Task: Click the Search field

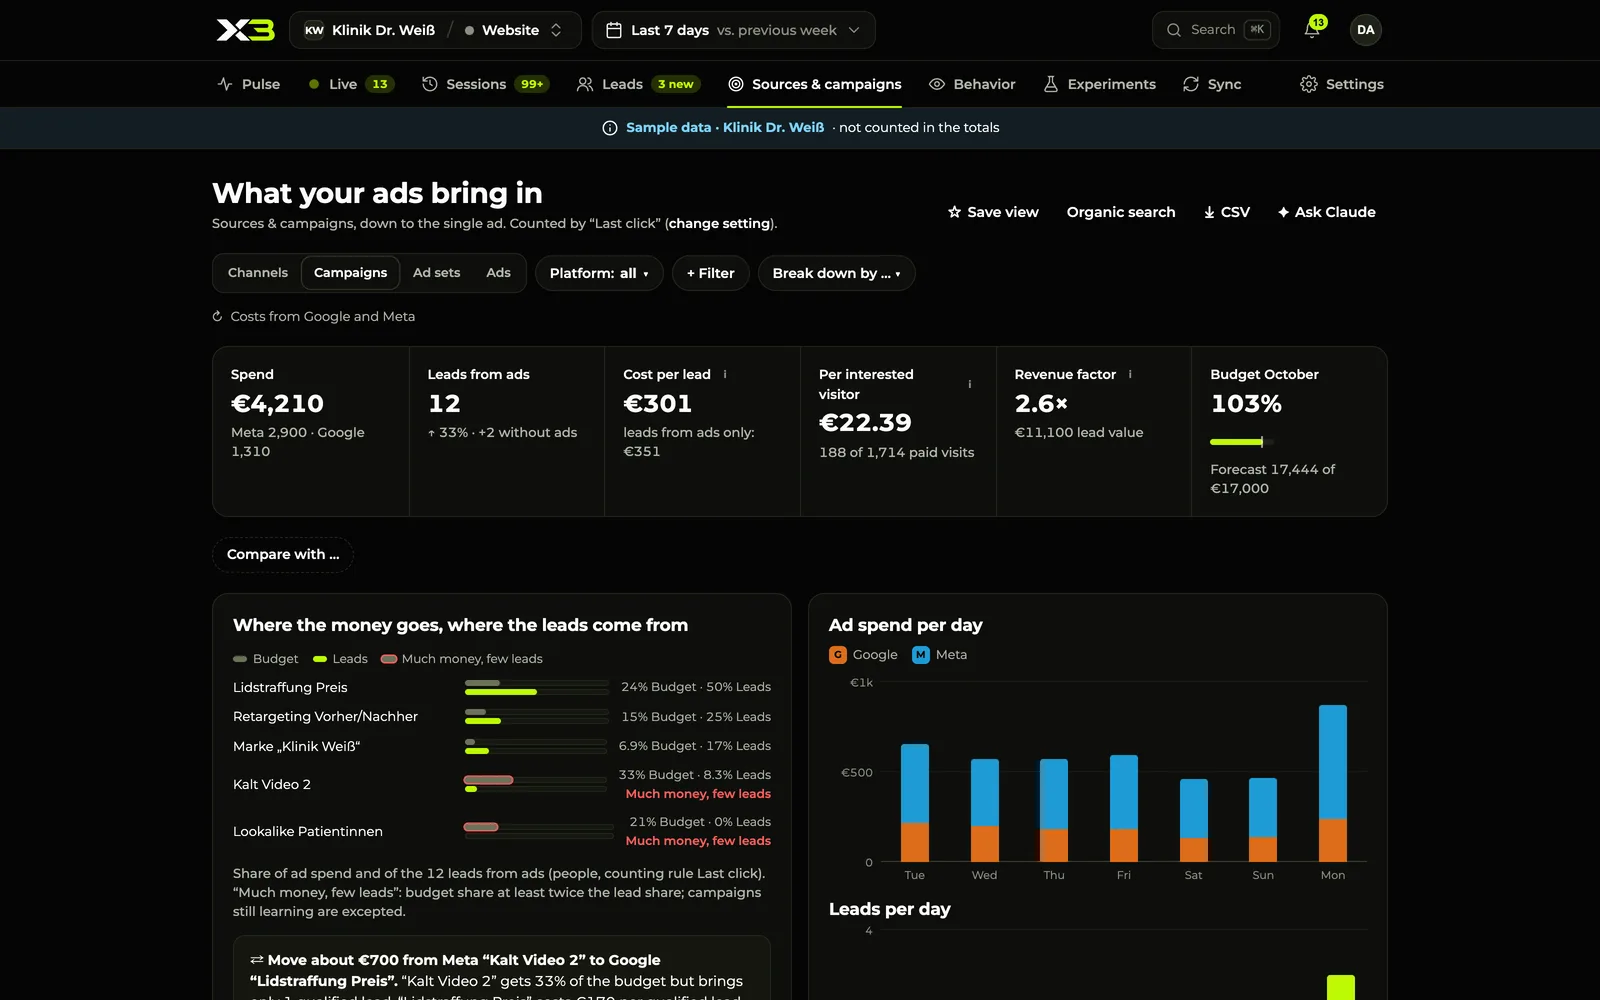Action: tap(1216, 30)
